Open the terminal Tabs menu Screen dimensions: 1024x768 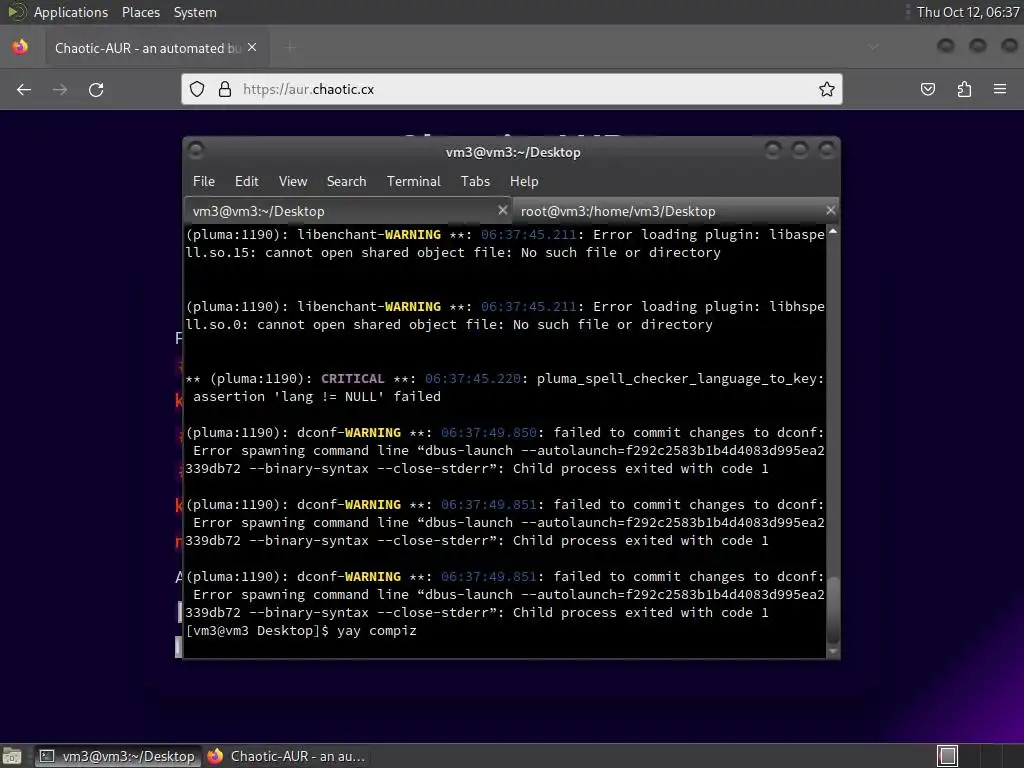tap(475, 182)
